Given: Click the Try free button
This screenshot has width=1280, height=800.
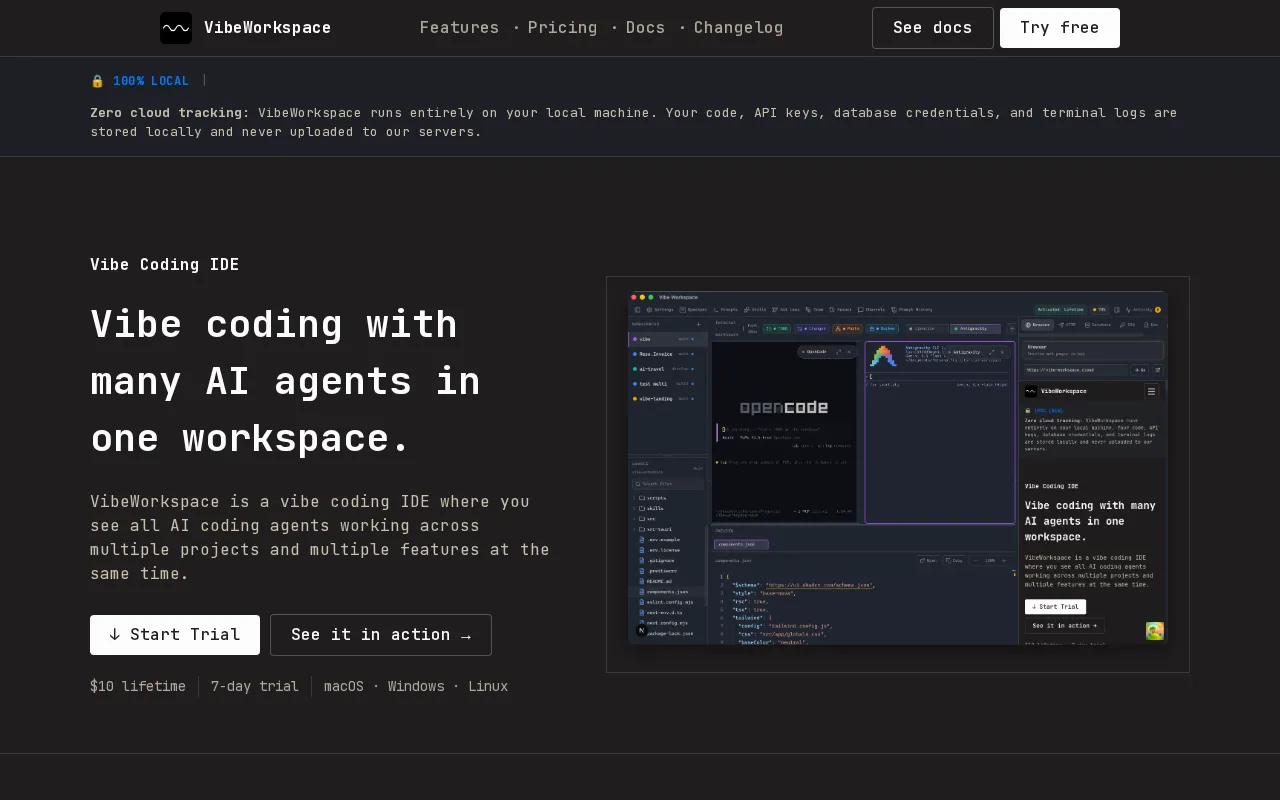Looking at the screenshot, I should 1060,28.
